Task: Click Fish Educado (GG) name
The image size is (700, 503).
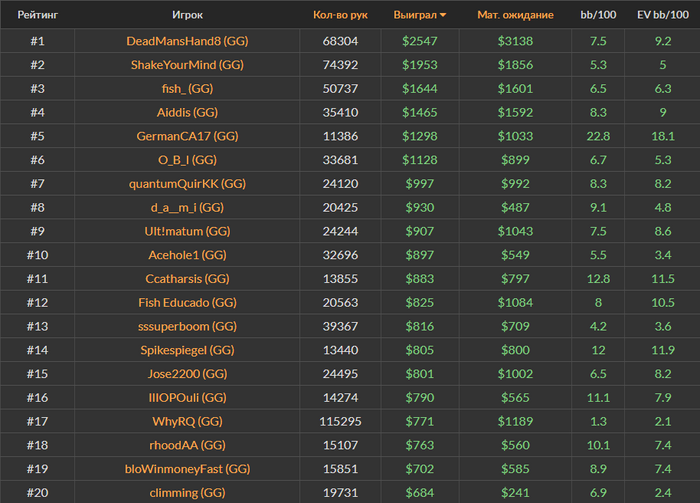Action: point(188,302)
